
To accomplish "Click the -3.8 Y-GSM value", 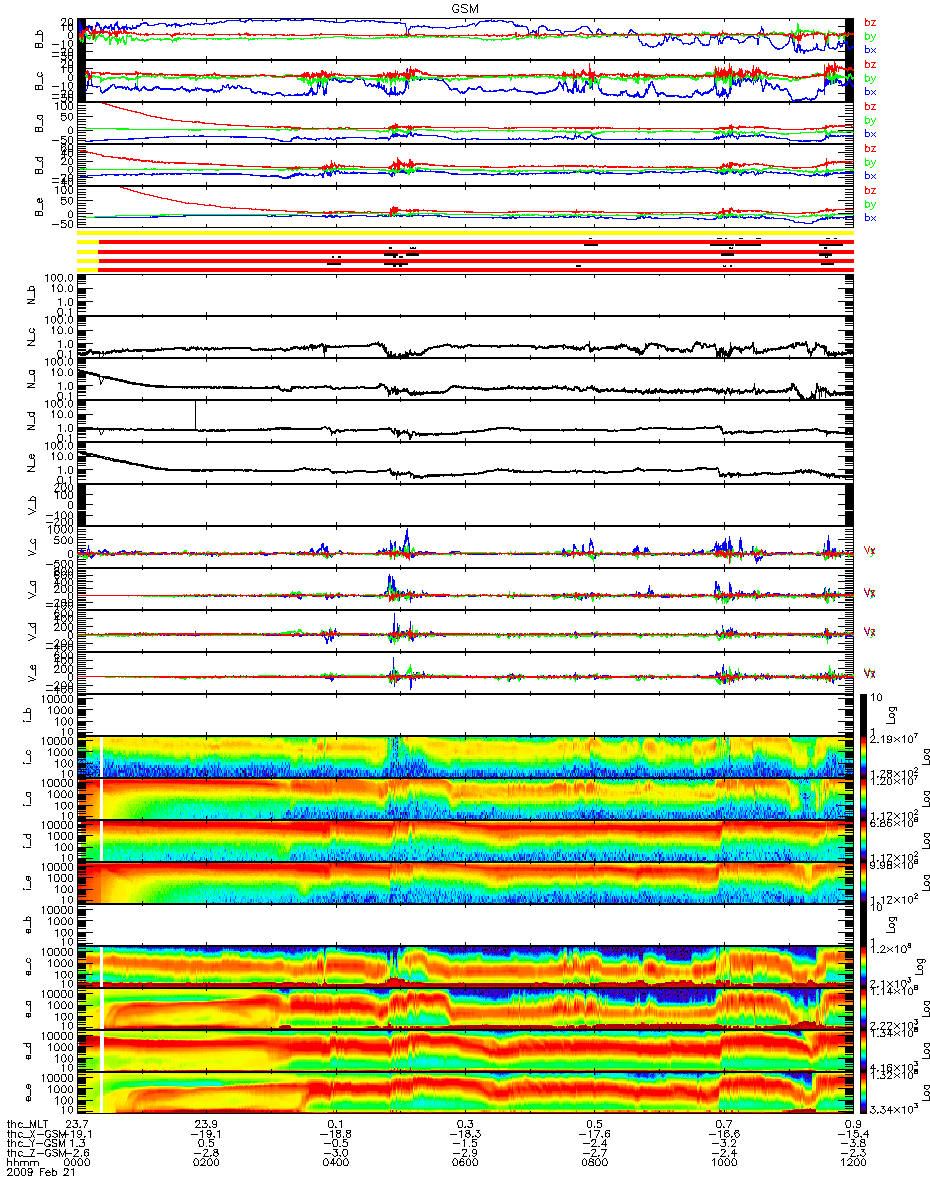I will [x=853, y=1145].
